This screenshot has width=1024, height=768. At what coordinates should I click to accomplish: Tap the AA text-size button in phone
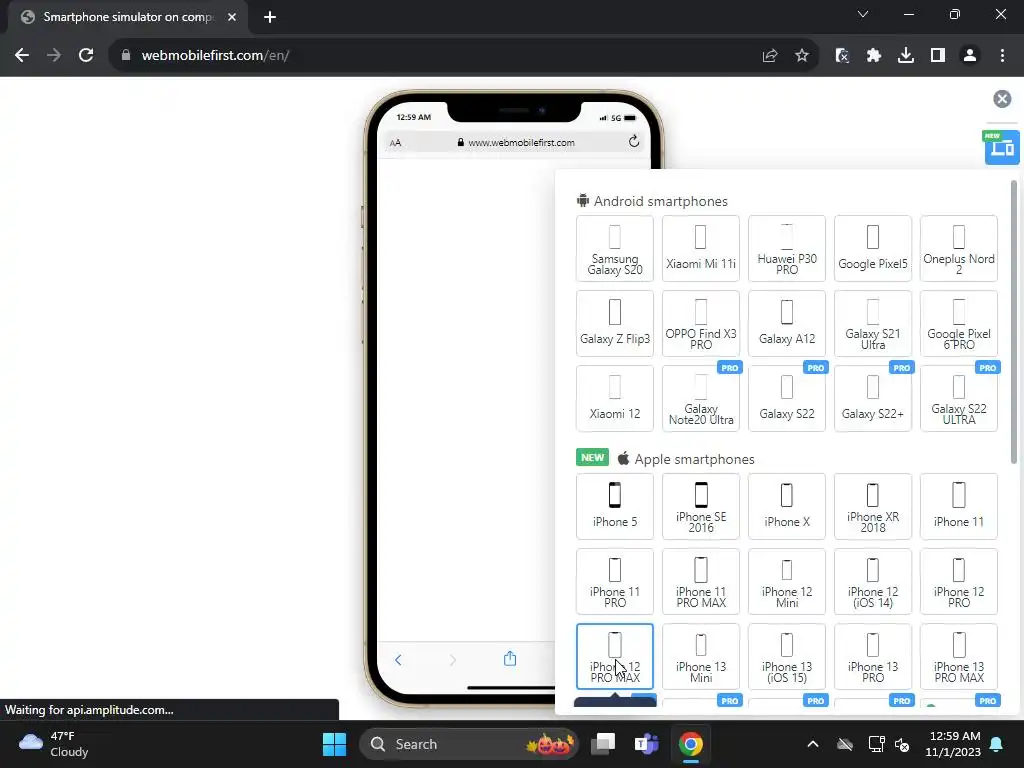click(395, 142)
